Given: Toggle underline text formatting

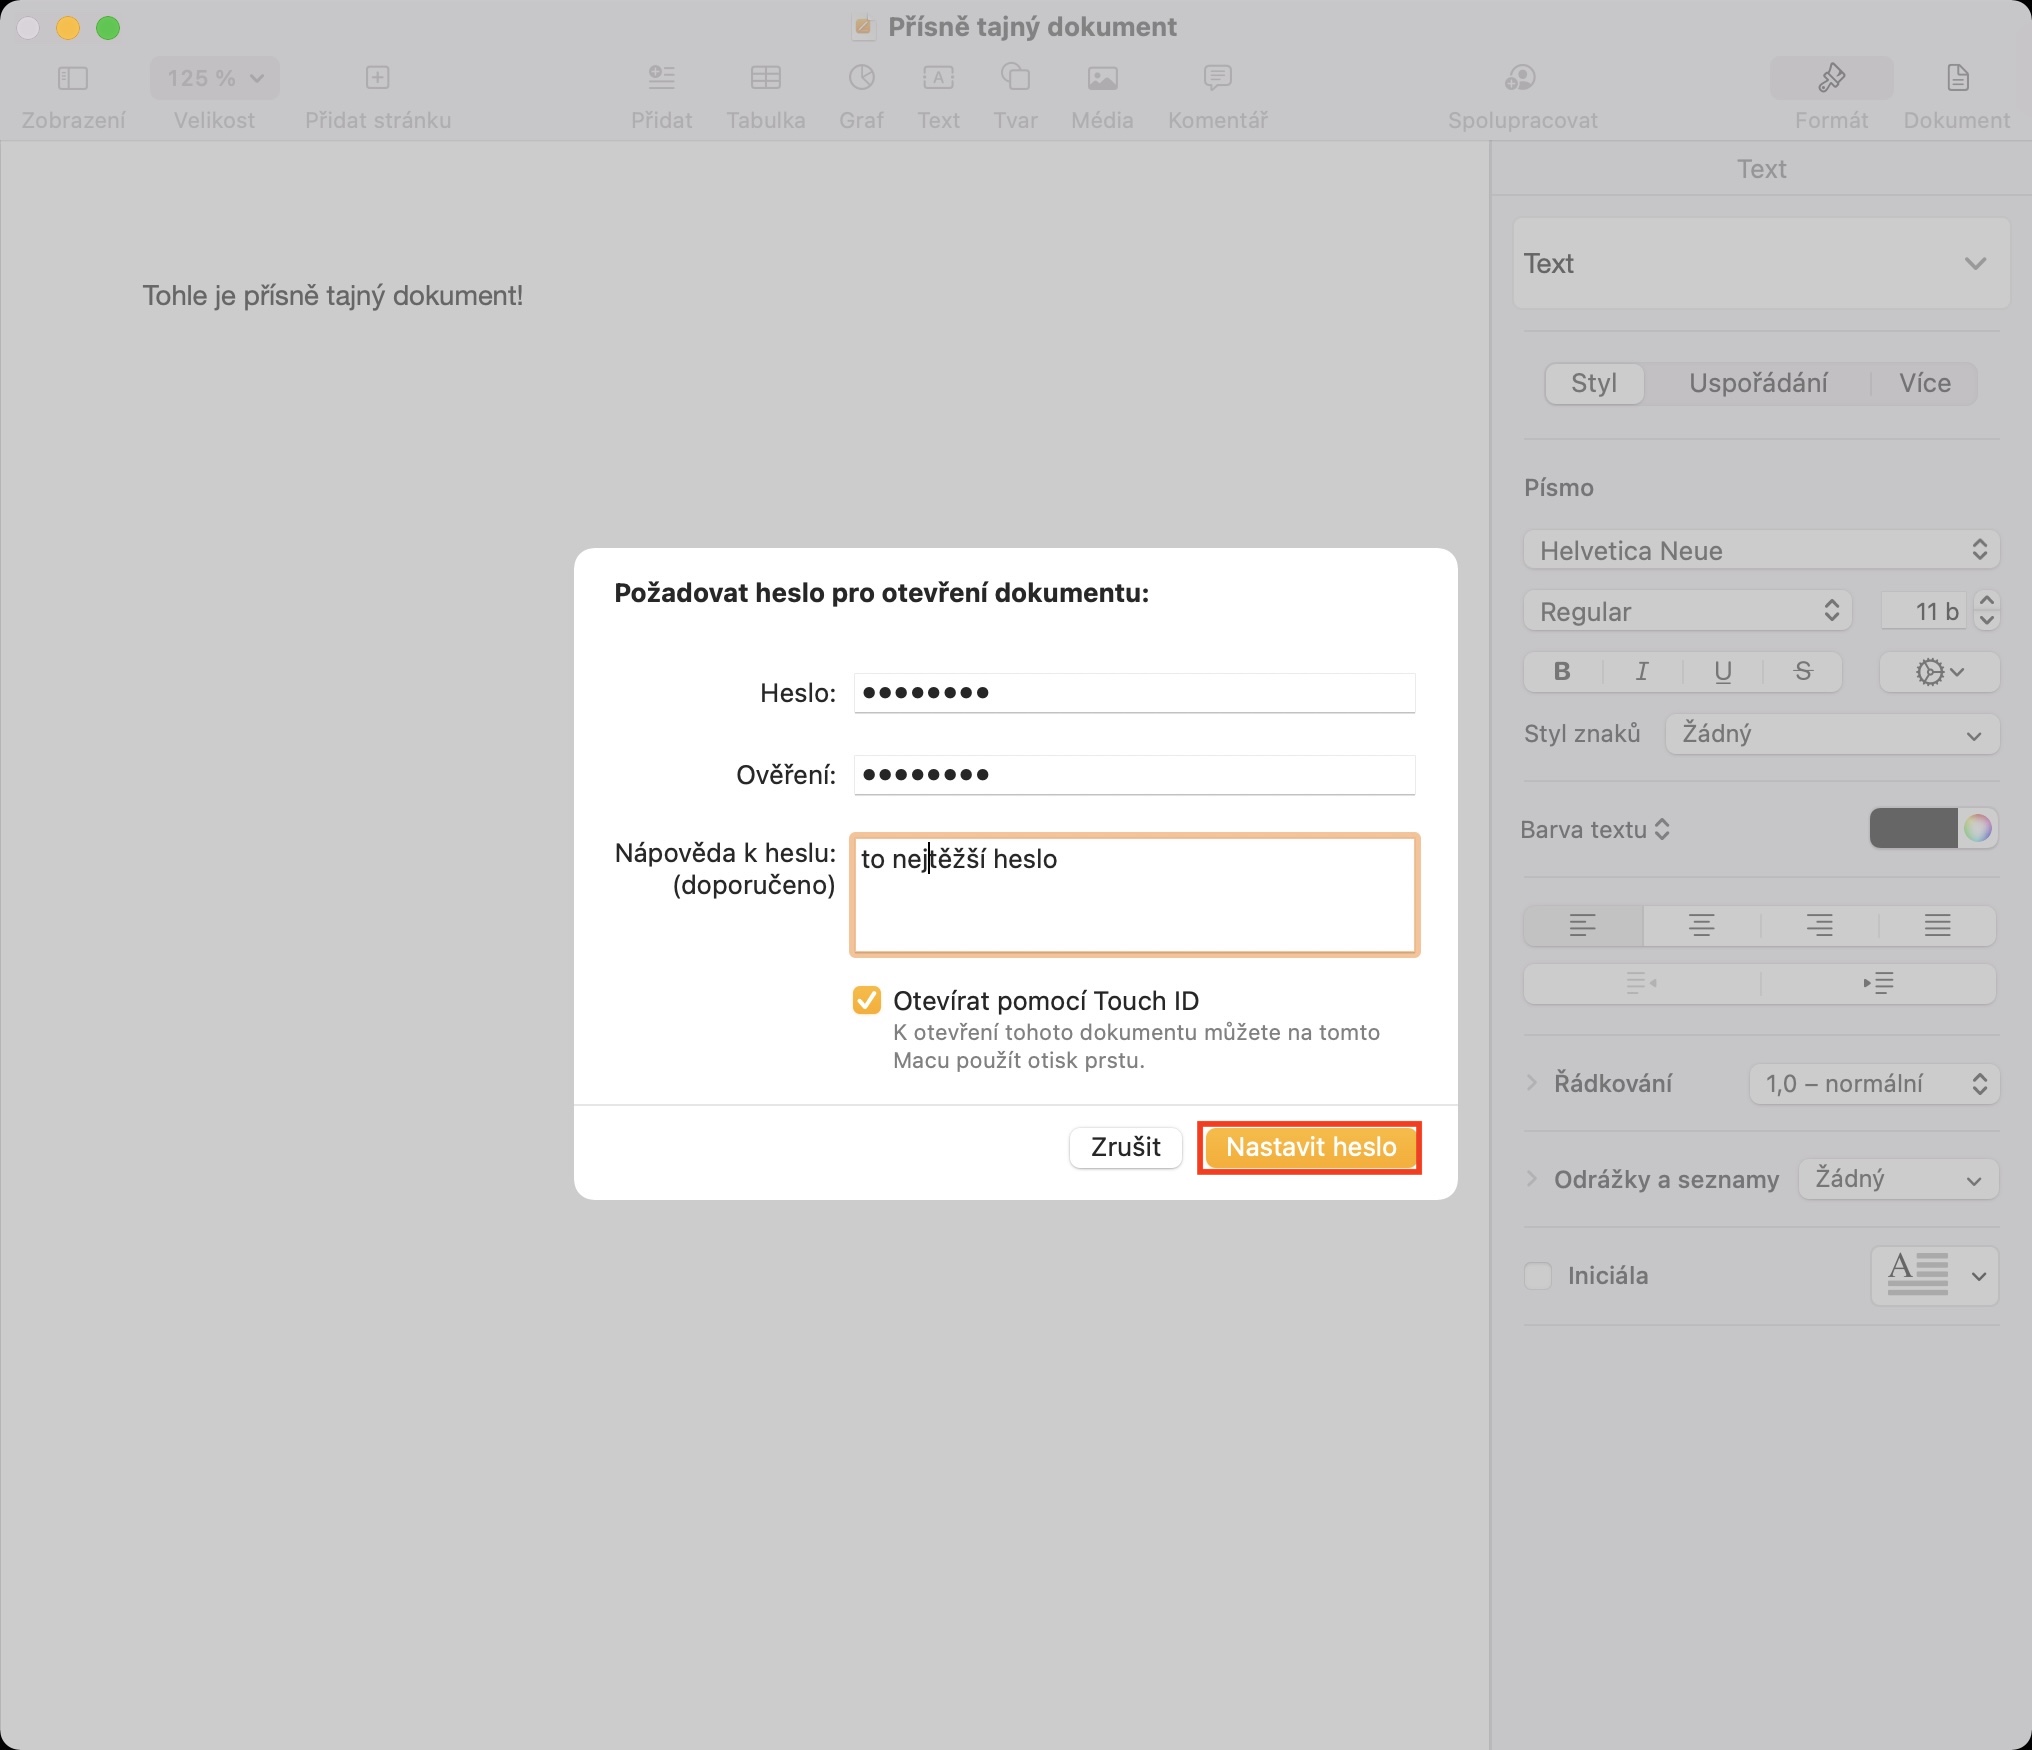Looking at the screenshot, I should tap(1722, 672).
